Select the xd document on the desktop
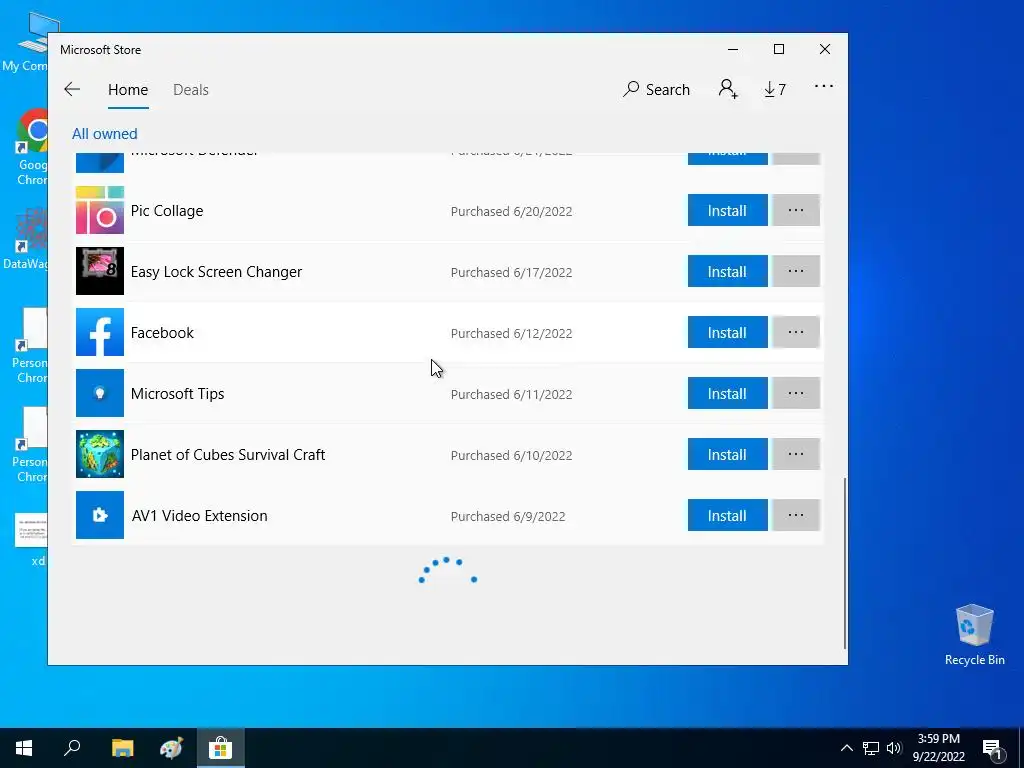 pos(33,539)
